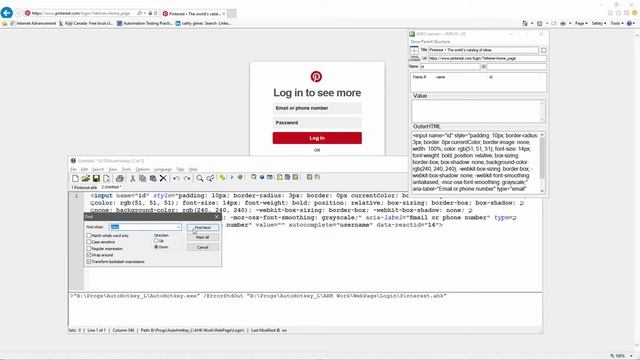Viewport: 640px width, 360px height.
Task: Open the Edit menu in SciTE
Action: click(84, 169)
